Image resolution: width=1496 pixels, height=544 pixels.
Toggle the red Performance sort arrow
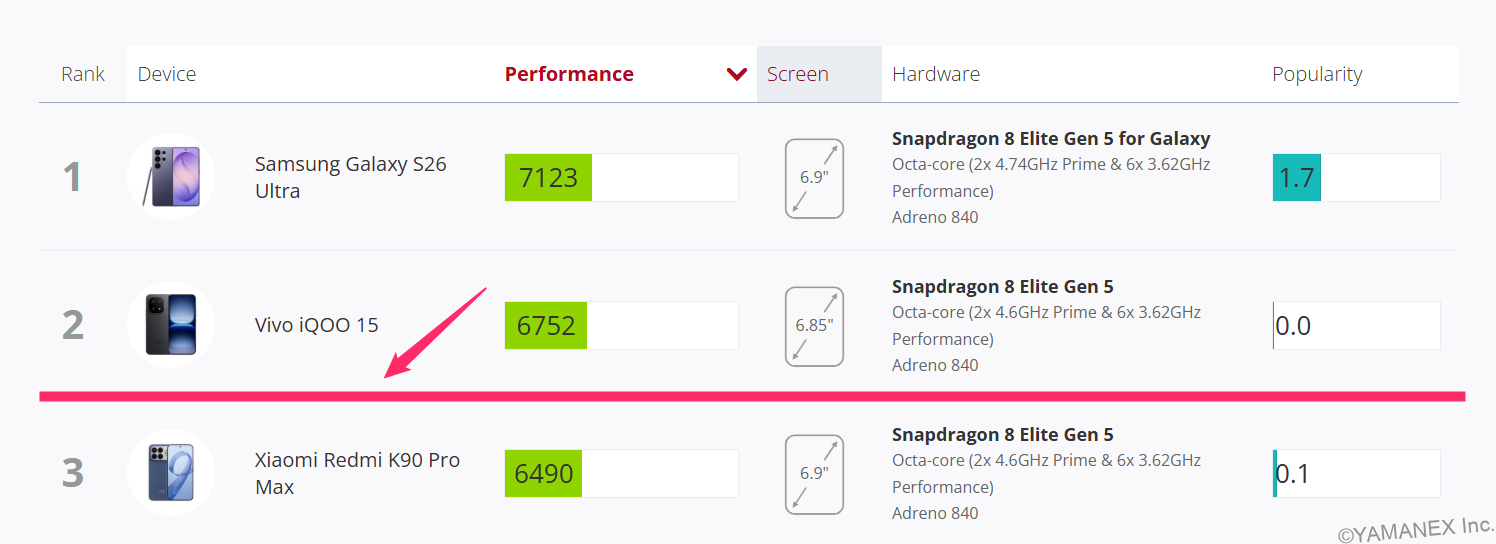tap(737, 74)
